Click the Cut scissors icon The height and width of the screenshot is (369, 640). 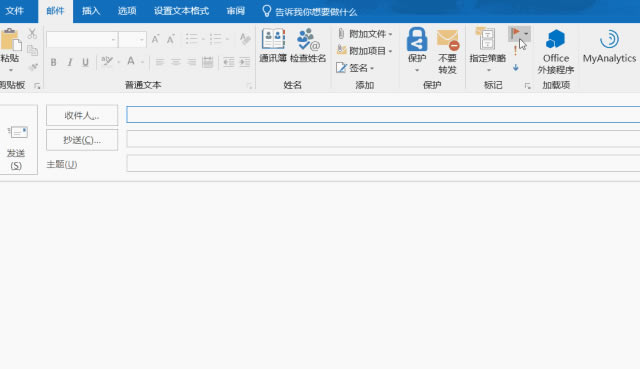(32, 33)
